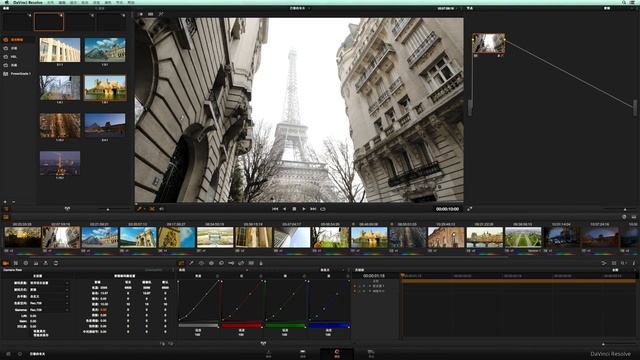Select the green garden aerial clip thumbnail
Image resolution: width=640 pixels, height=360 pixels.
[523, 237]
